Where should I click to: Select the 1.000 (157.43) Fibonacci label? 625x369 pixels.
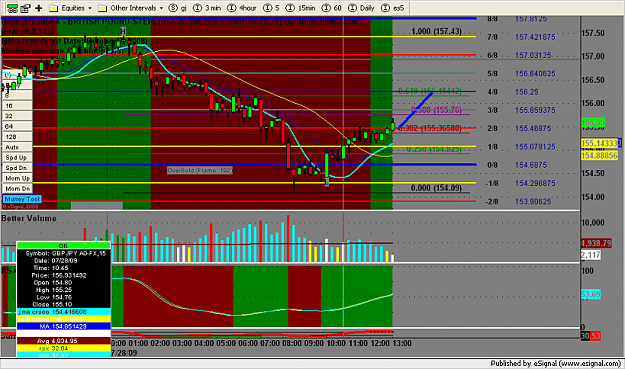pyautogui.click(x=436, y=31)
